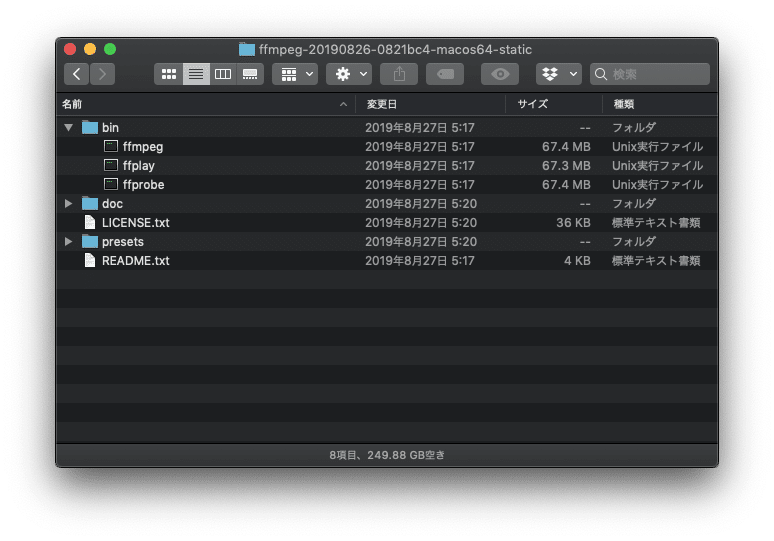This screenshot has height=541, width=774.
Task: Click the 標準テキスト書類 type of README.txt
Action: (656, 261)
